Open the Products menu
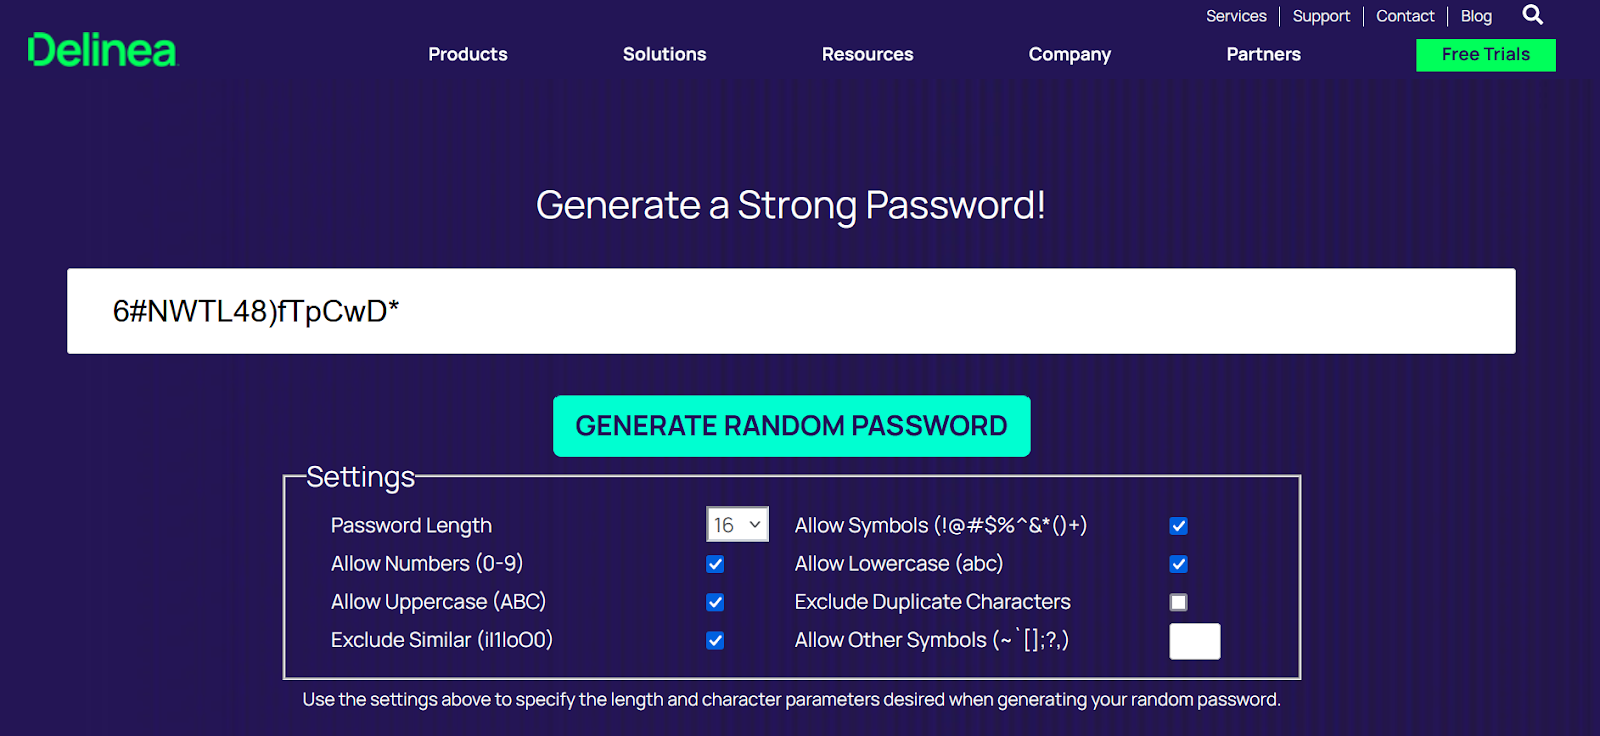This screenshot has height=736, width=1600. point(468,54)
